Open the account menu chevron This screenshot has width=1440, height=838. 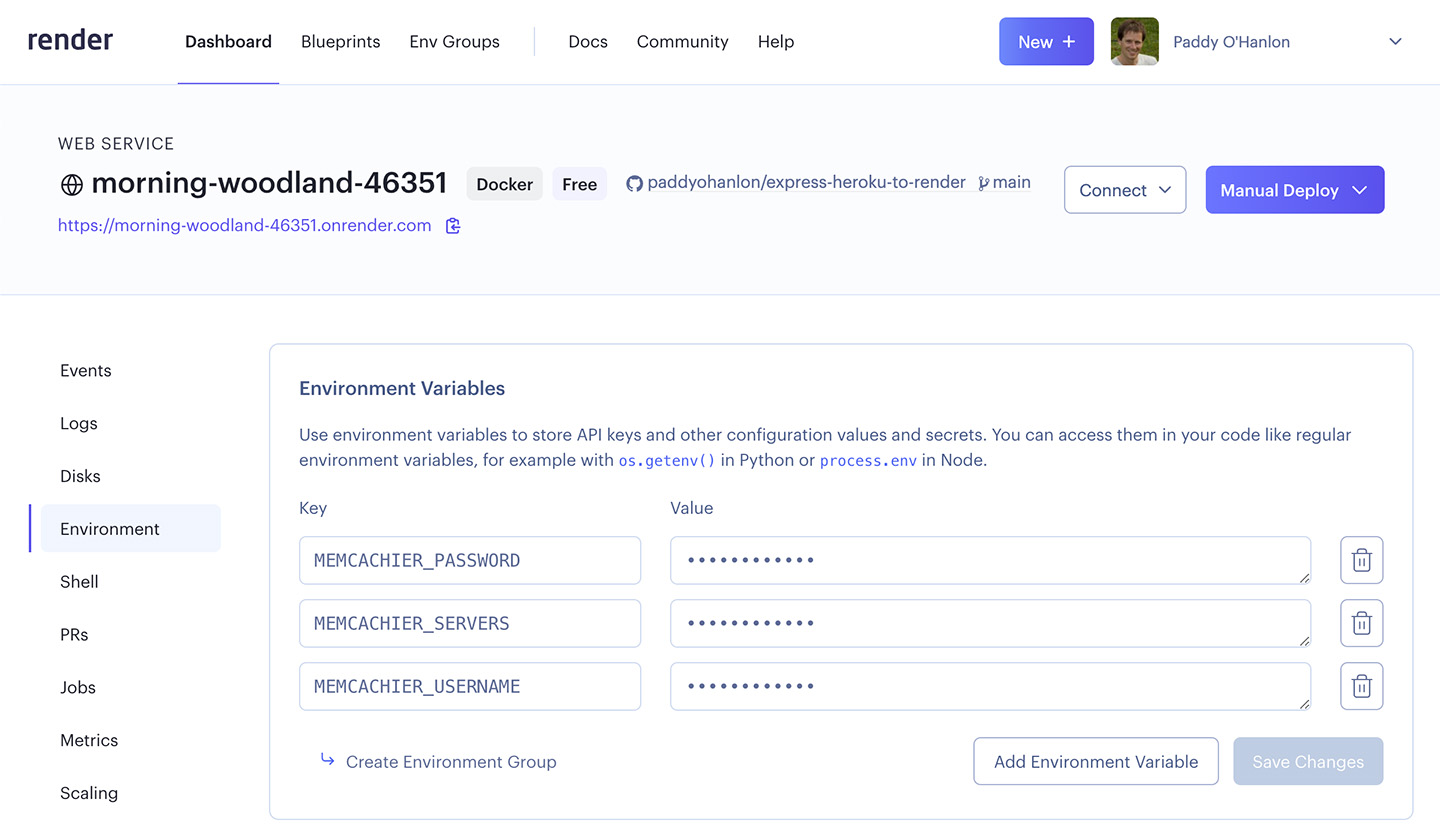point(1395,41)
